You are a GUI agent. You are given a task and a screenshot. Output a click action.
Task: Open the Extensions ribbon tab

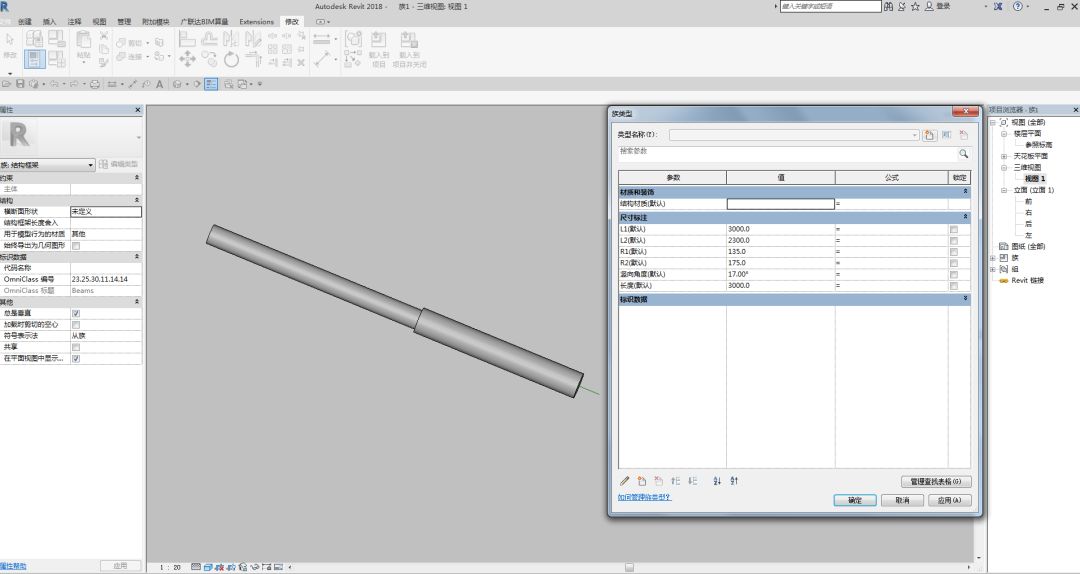[256, 22]
